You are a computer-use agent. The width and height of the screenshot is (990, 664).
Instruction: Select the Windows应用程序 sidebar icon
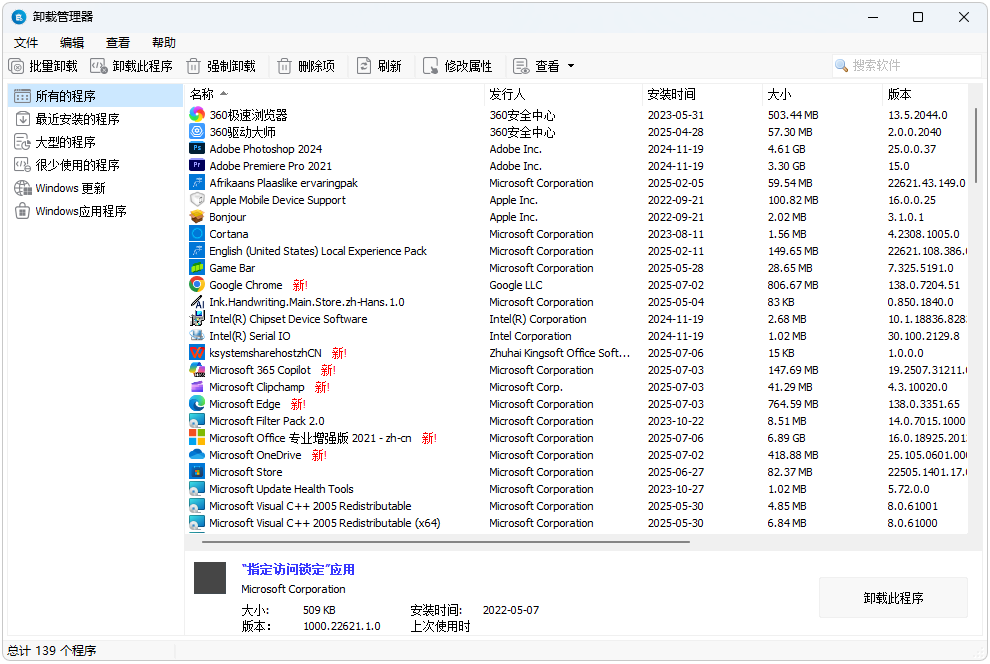point(22,210)
